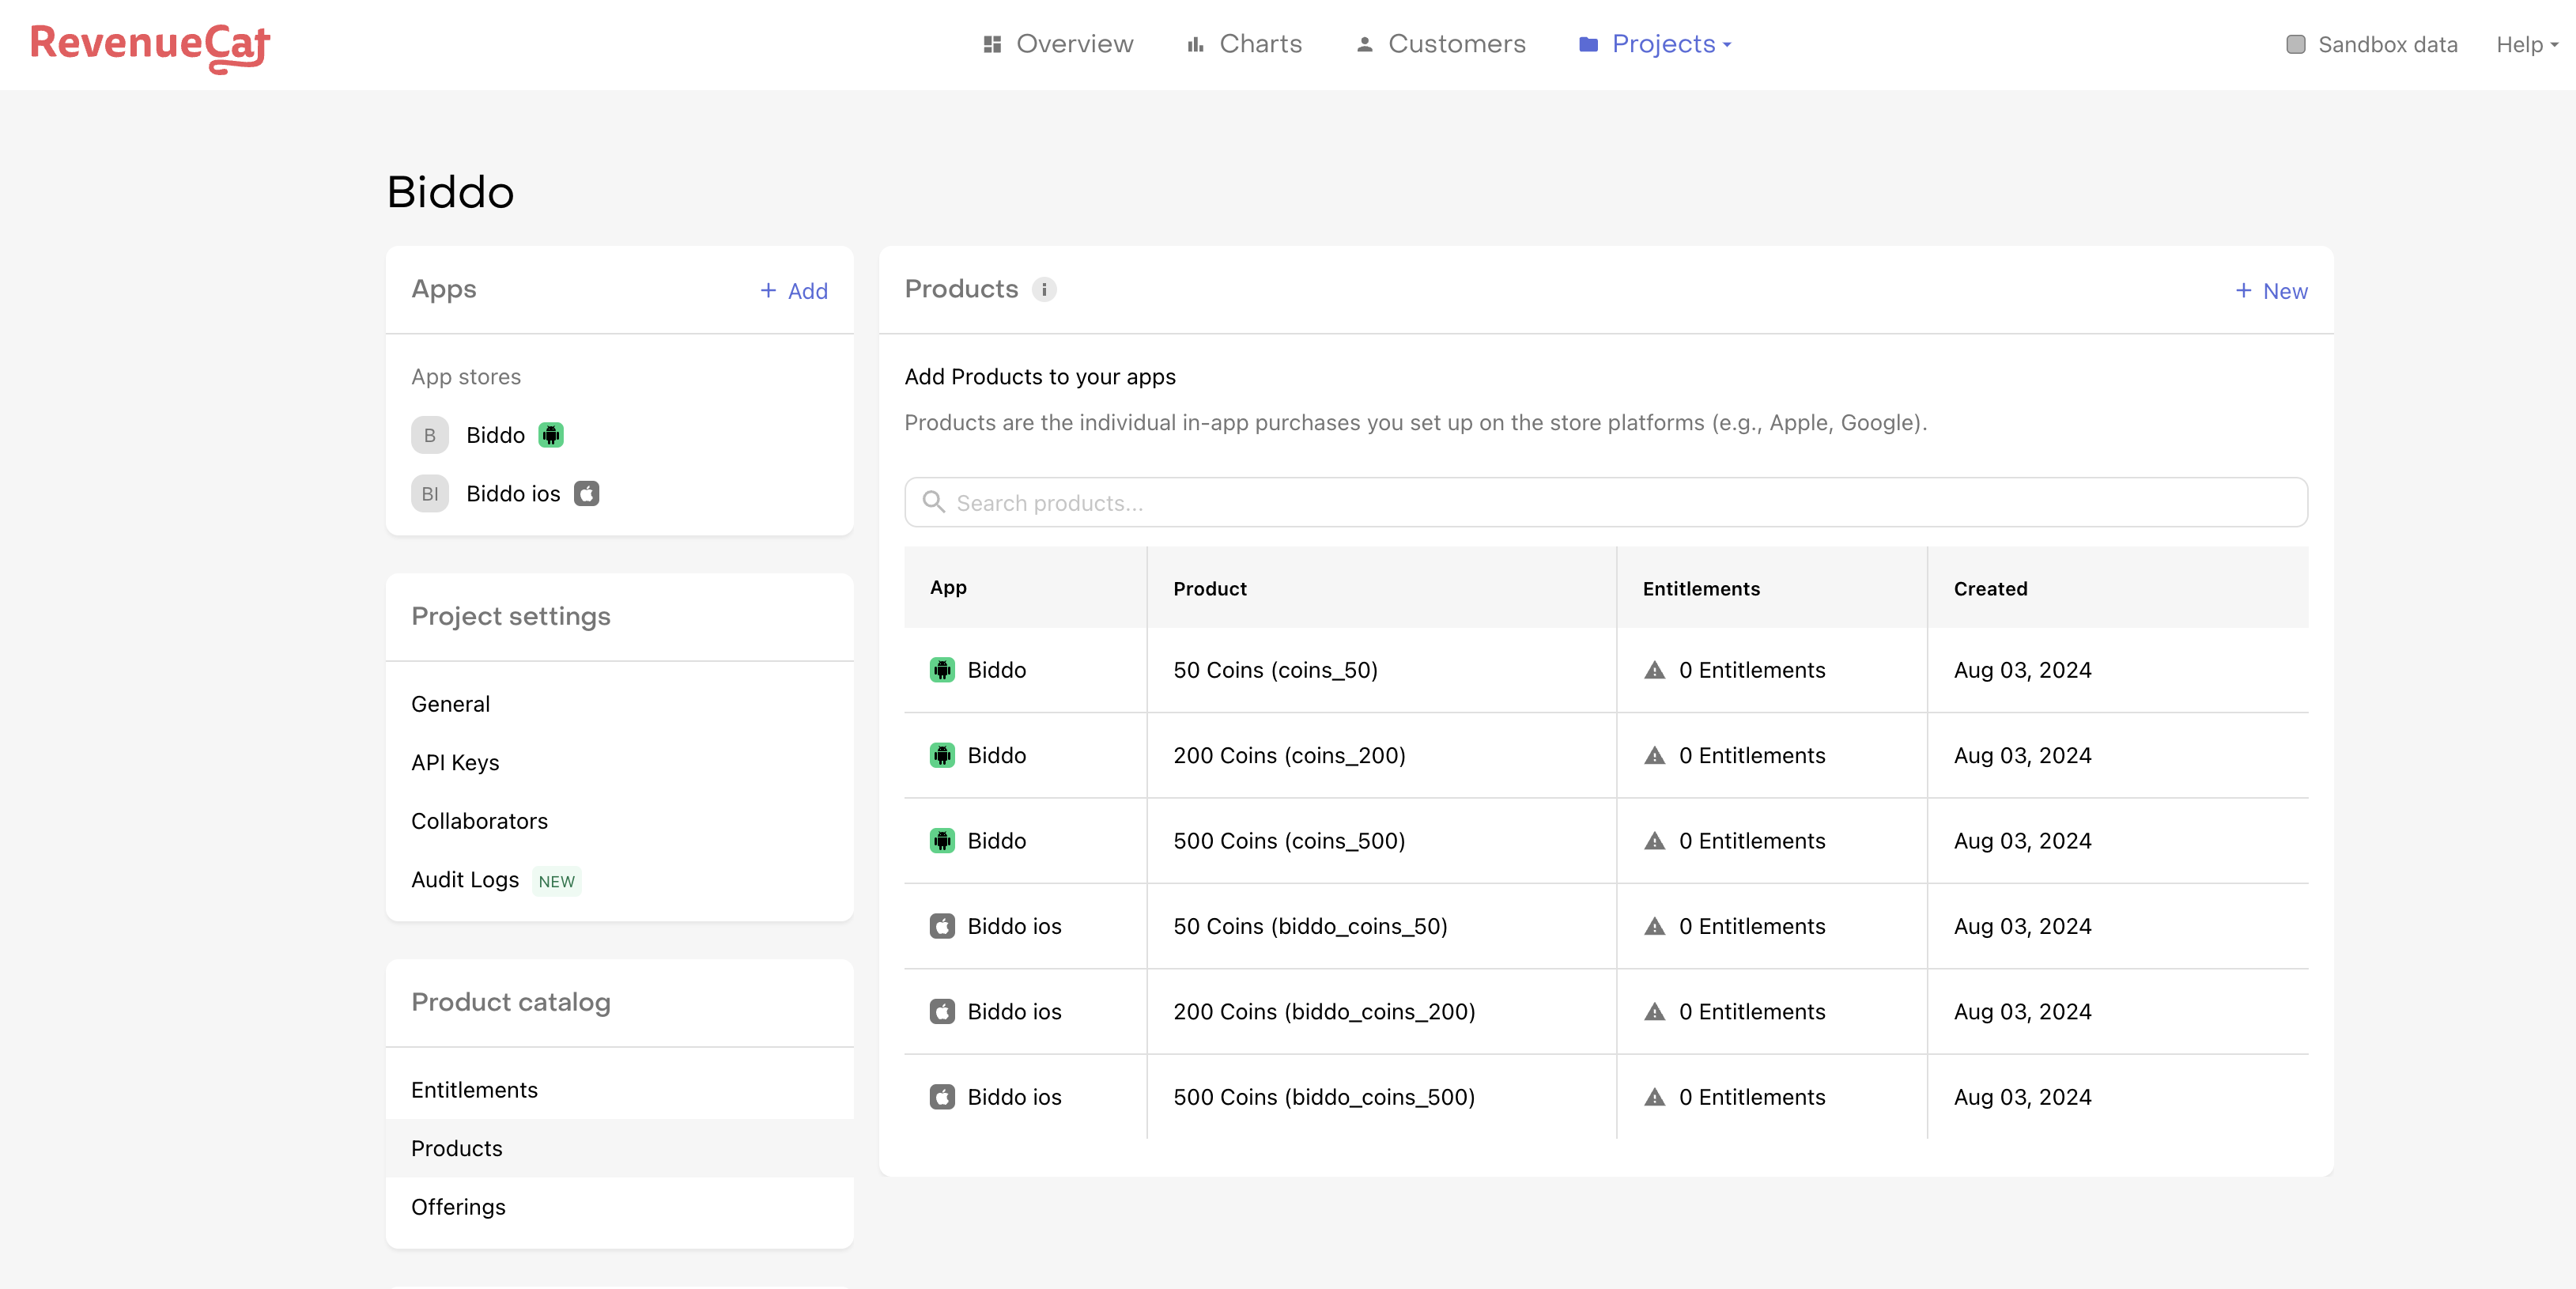Click the B avatar for Biddo app
The image size is (2576, 1289).
click(430, 435)
